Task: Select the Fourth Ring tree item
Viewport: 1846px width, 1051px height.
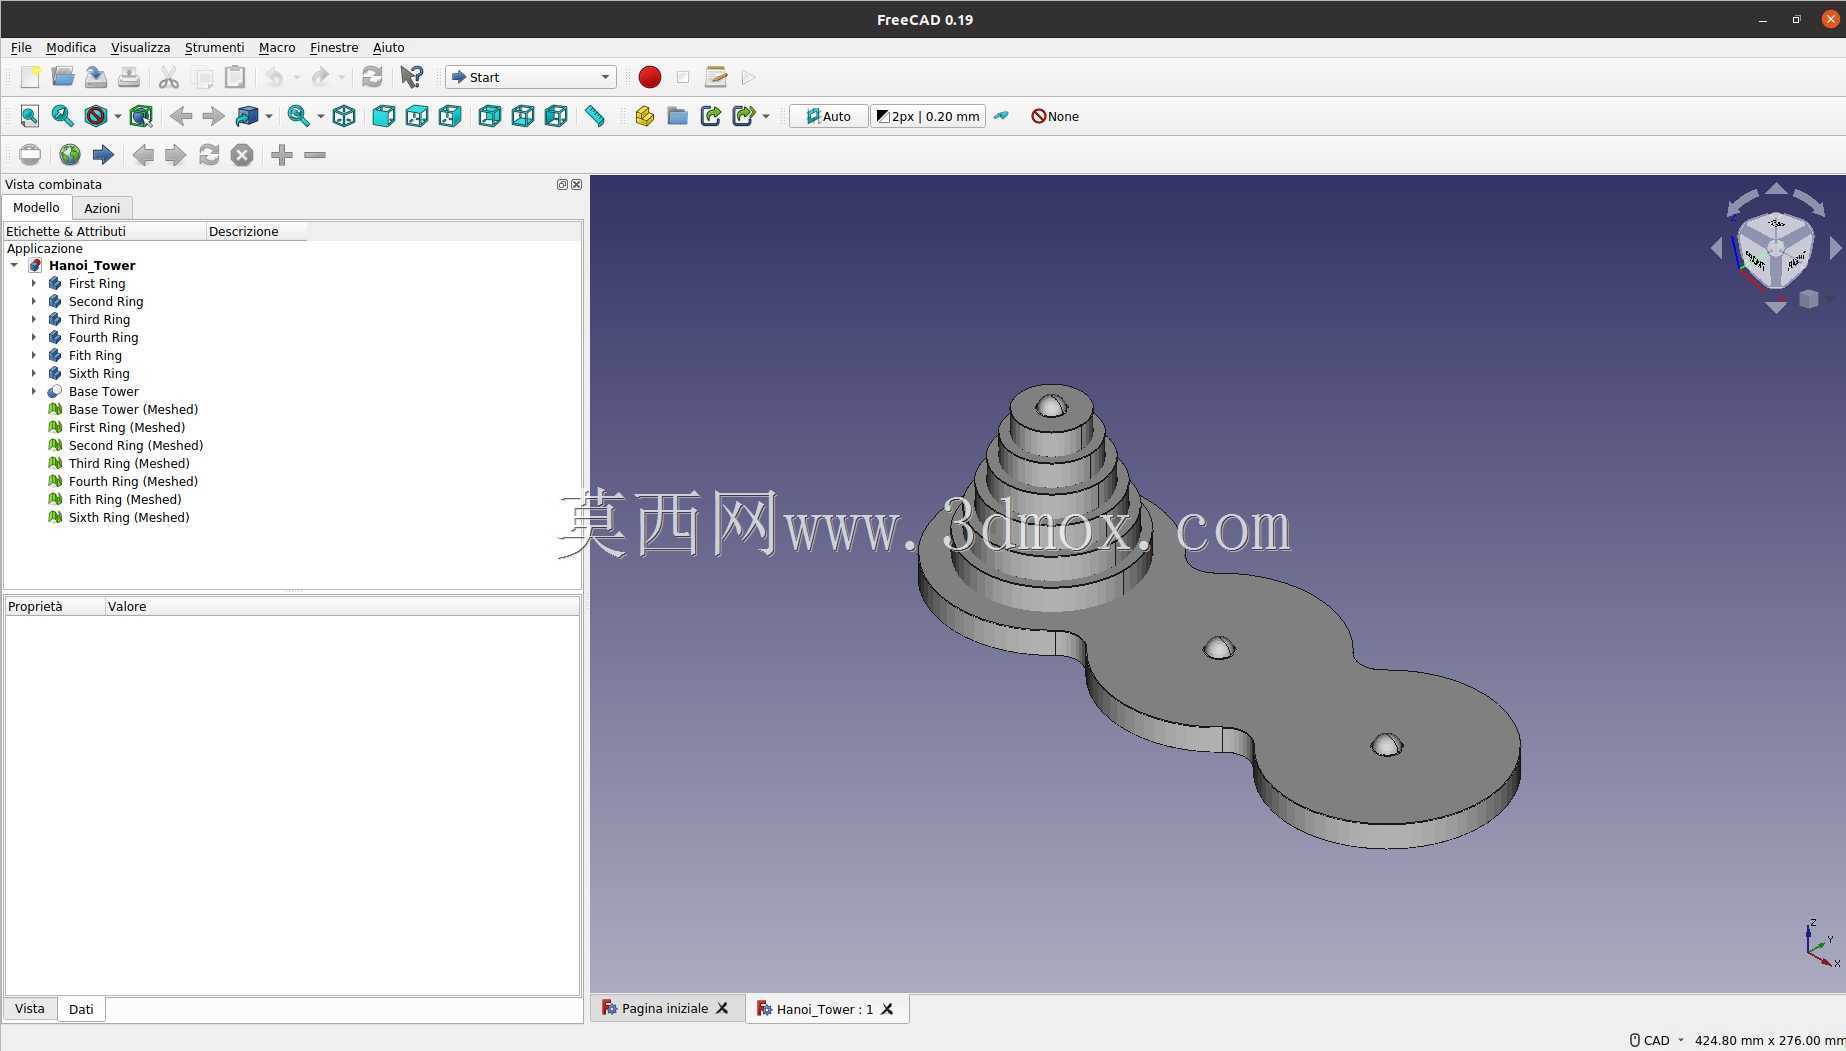Action: (103, 337)
